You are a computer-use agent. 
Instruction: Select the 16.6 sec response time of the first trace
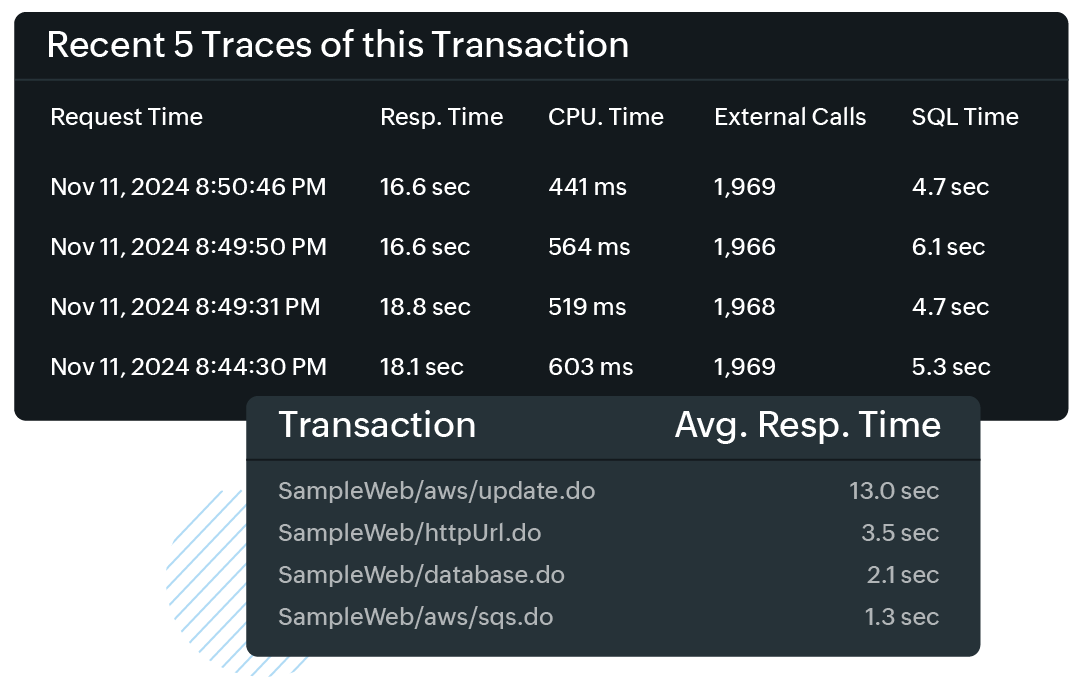(424, 187)
